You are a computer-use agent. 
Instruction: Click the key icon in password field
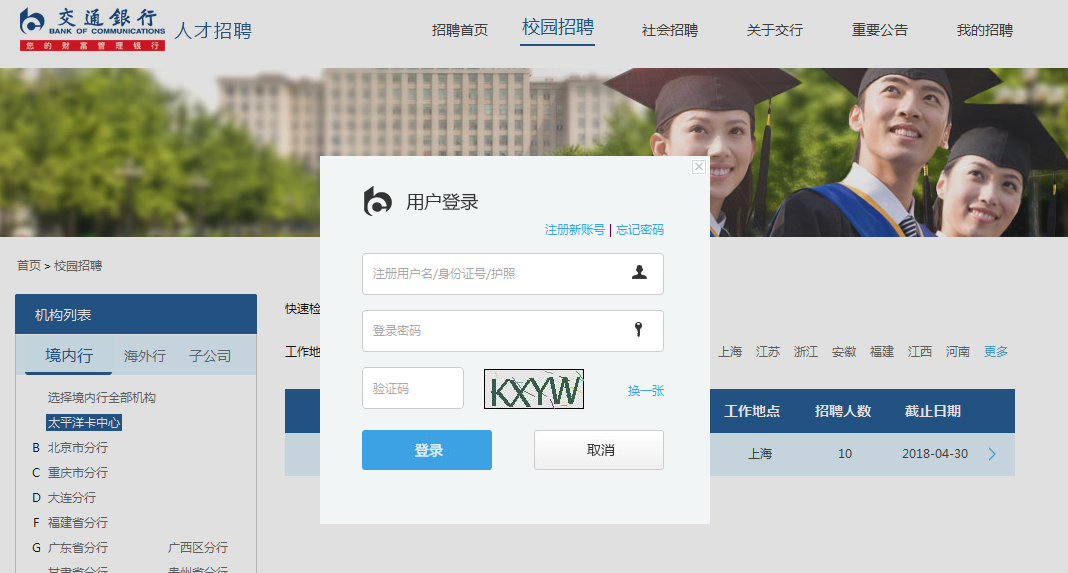pos(639,330)
